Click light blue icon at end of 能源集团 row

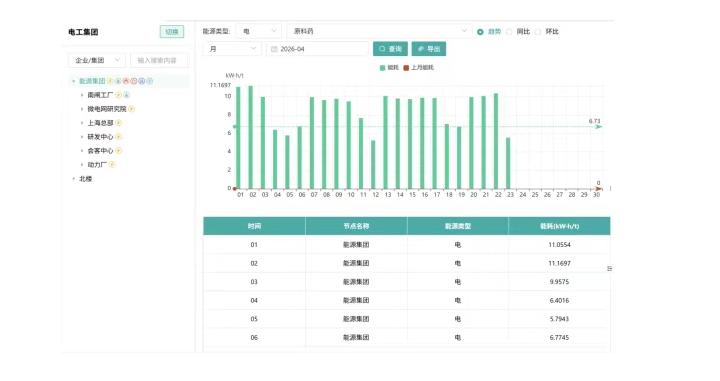tap(149, 81)
